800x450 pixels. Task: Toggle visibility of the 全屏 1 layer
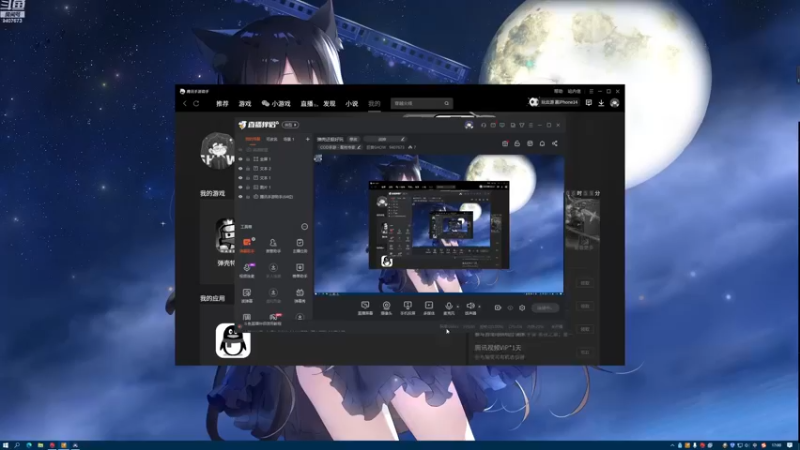[x=241, y=159]
